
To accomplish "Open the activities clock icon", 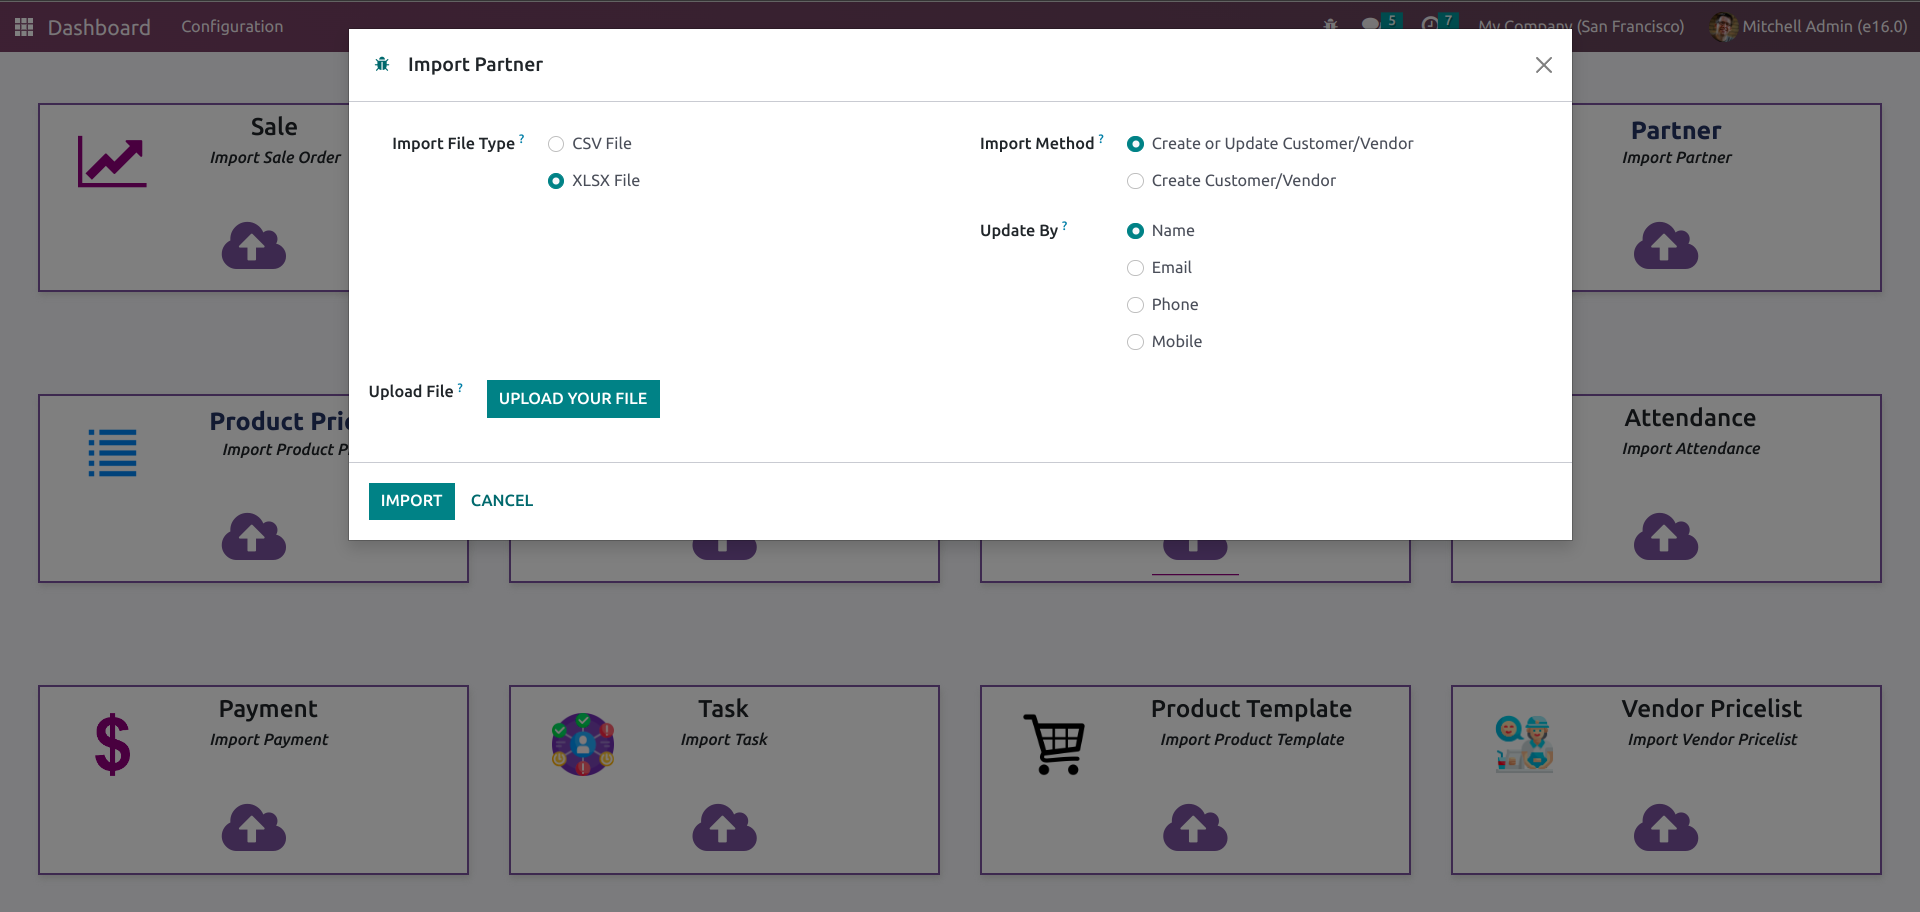I will (1430, 25).
